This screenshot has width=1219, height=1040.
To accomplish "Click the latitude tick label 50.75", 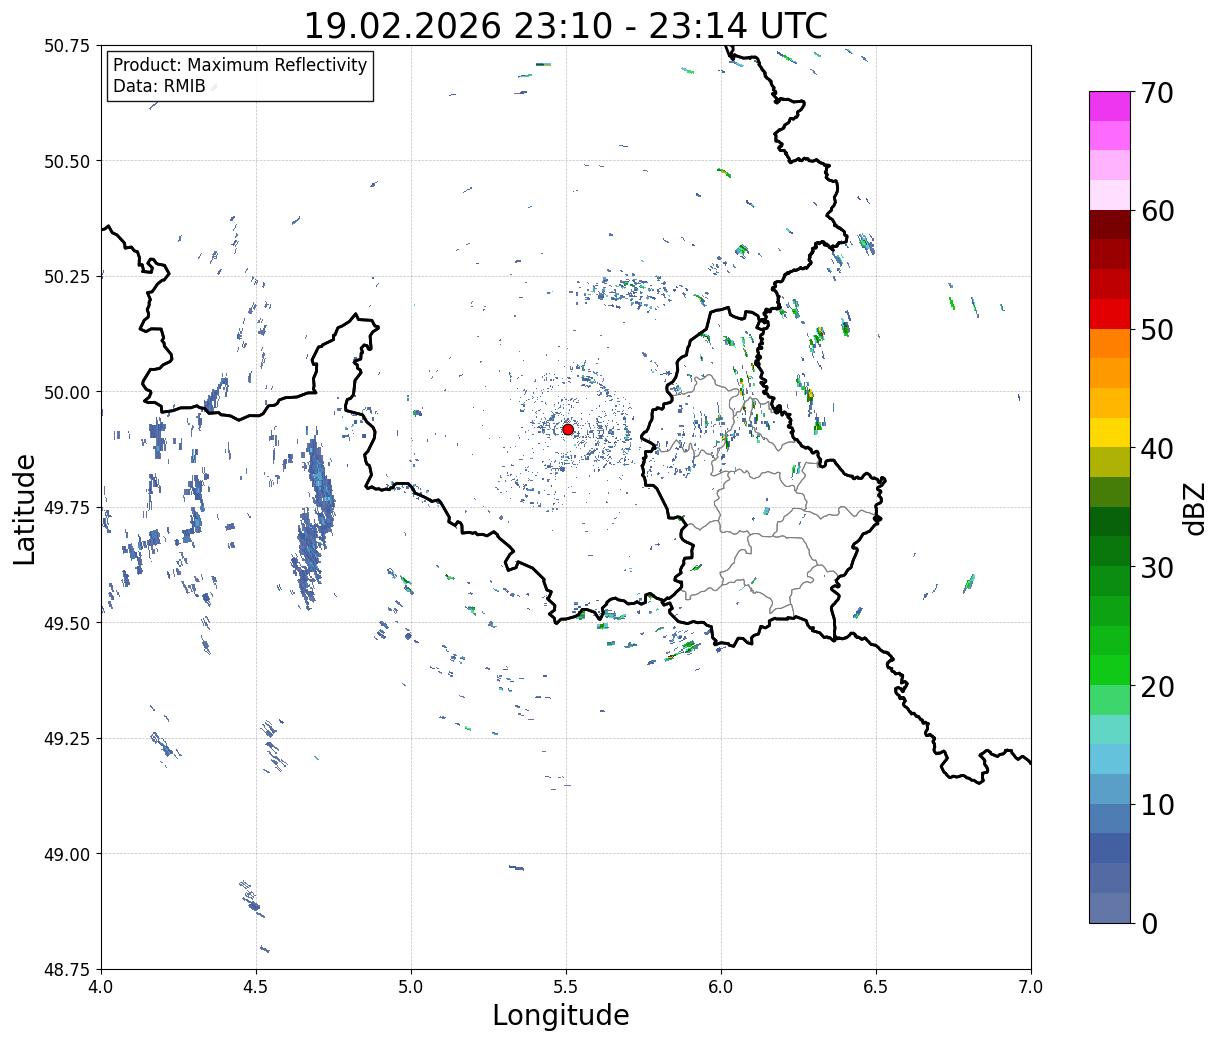I will click(x=67, y=46).
